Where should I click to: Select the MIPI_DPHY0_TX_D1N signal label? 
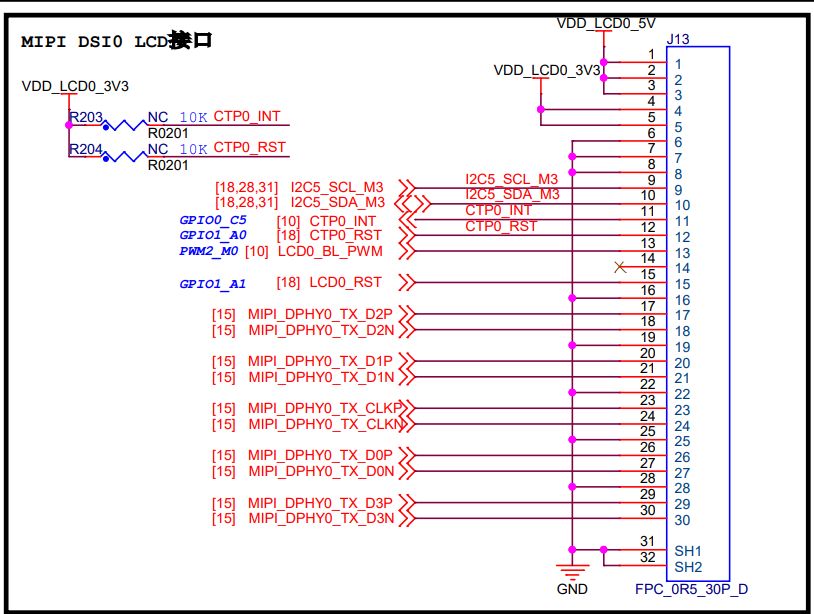click(321, 377)
